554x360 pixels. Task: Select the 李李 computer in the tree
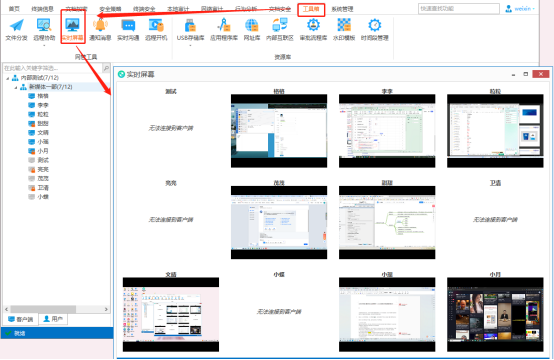pyautogui.click(x=39, y=105)
